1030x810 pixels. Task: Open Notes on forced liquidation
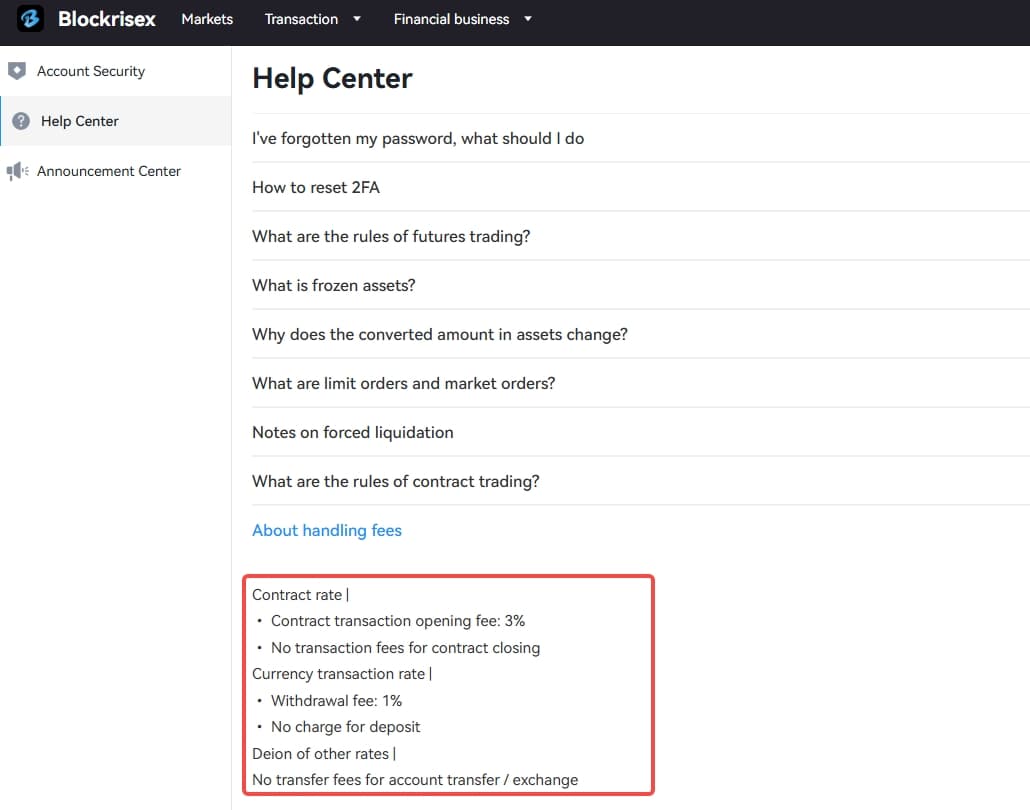pos(353,432)
